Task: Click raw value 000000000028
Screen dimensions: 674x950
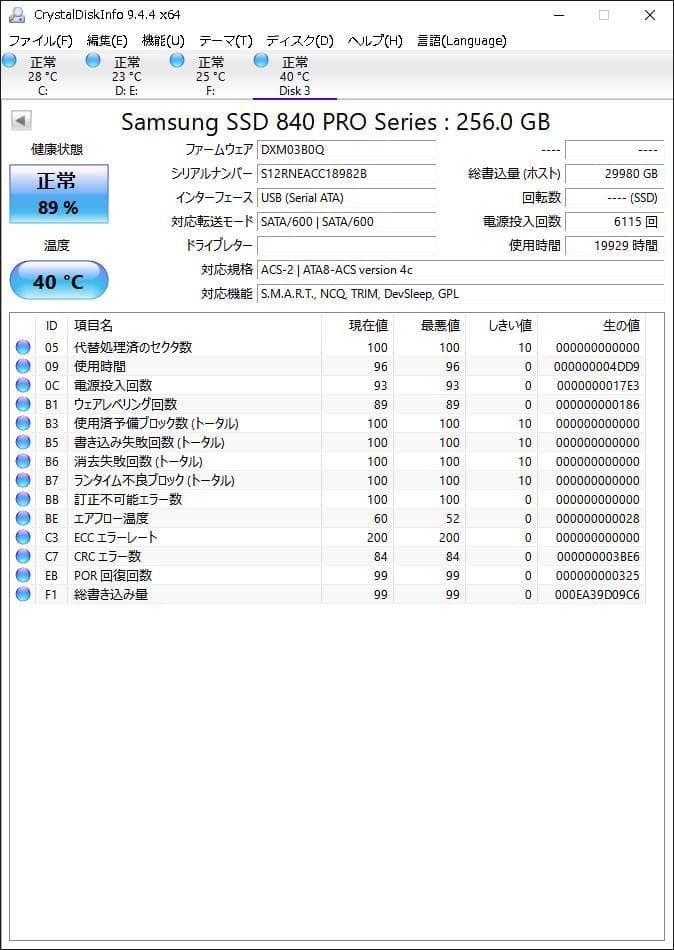Action: point(596,519)
